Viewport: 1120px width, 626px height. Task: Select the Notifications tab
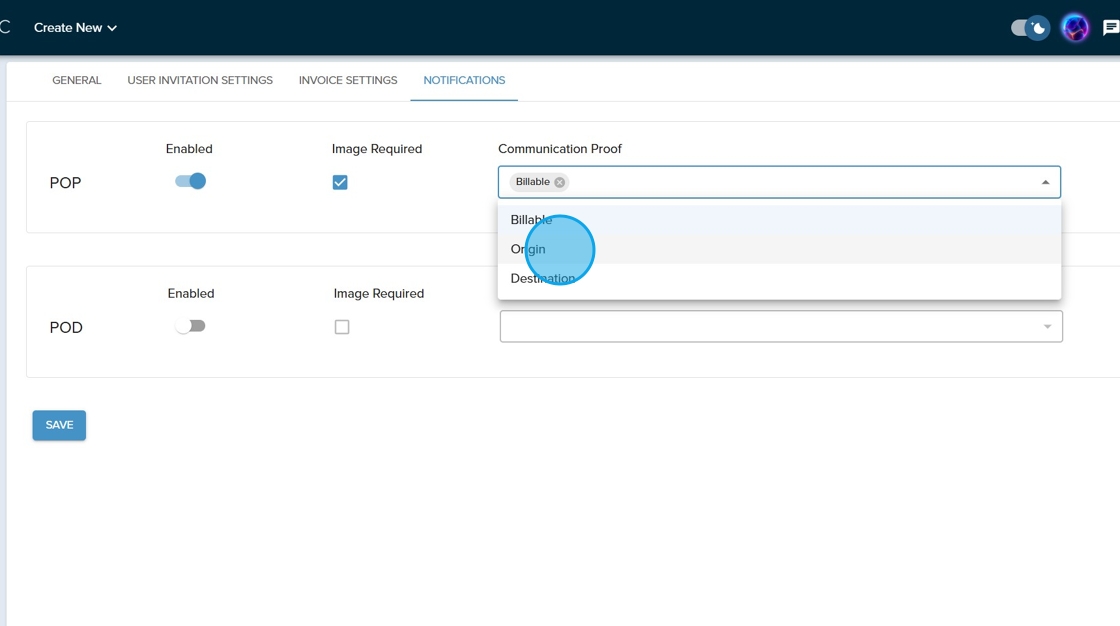point(464,80)
